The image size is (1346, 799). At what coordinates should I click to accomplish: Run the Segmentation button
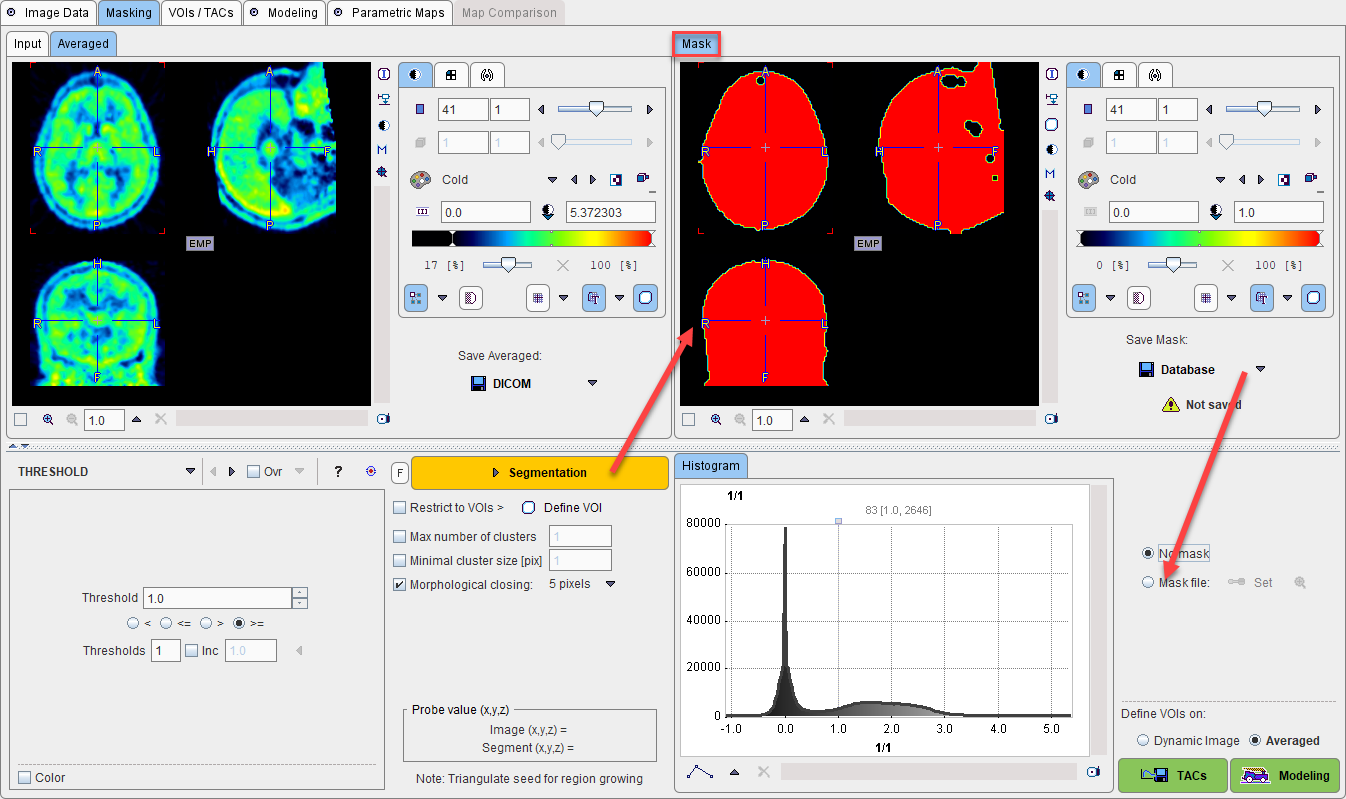coord(539,472)
